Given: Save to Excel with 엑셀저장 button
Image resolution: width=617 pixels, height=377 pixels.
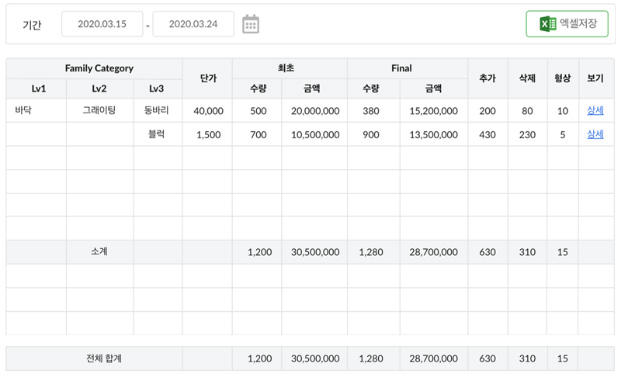Looking at the screenshot, I should pyautogui.click(x=567, y=24).
